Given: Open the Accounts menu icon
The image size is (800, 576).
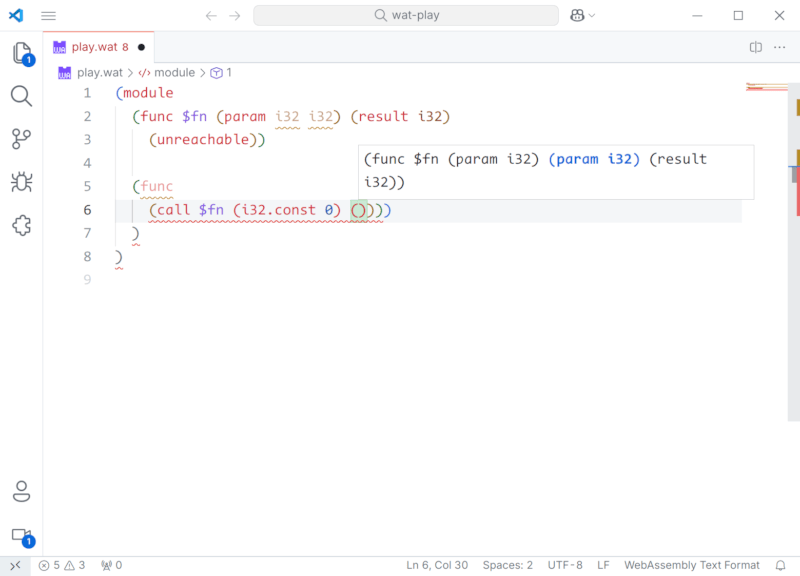Looking at the screenshot, I should (x=21, y=491).
